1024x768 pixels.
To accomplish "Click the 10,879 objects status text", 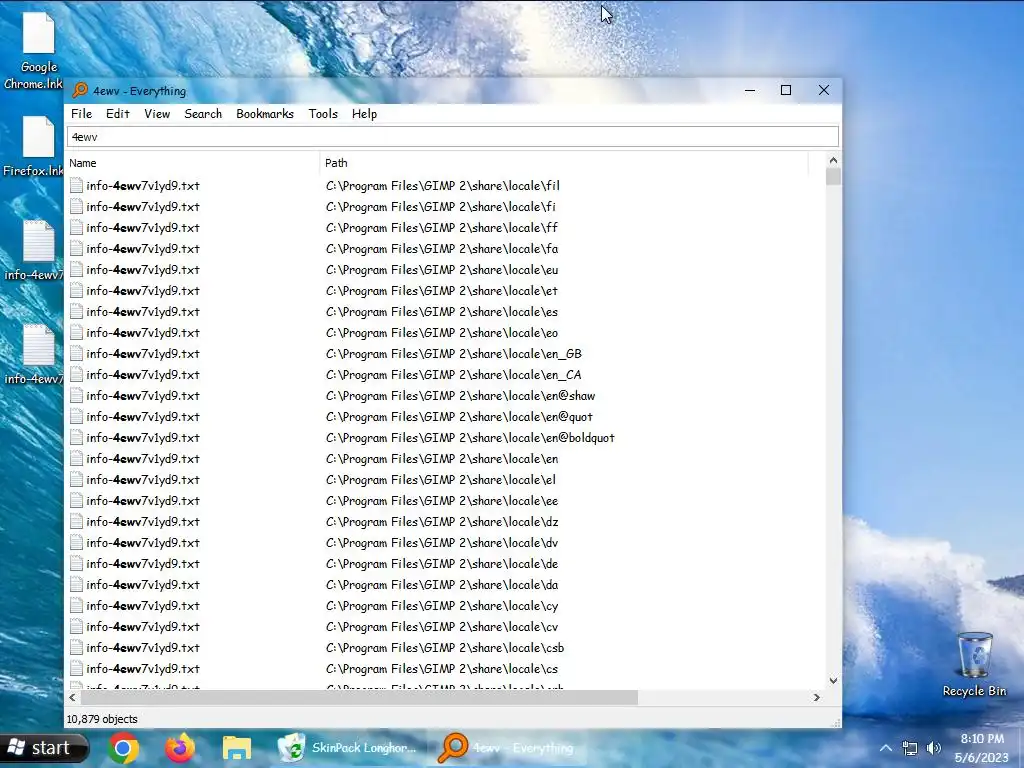I will click(x=102, y=719).
